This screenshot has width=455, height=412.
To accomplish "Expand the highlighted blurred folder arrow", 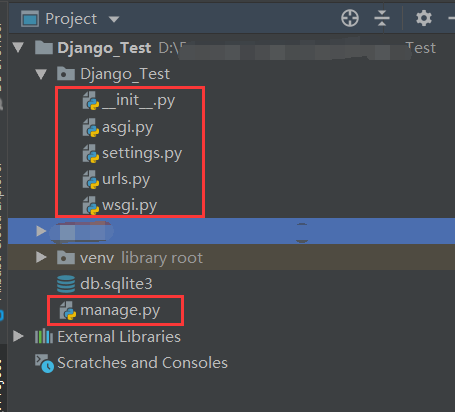I will 41,231.
